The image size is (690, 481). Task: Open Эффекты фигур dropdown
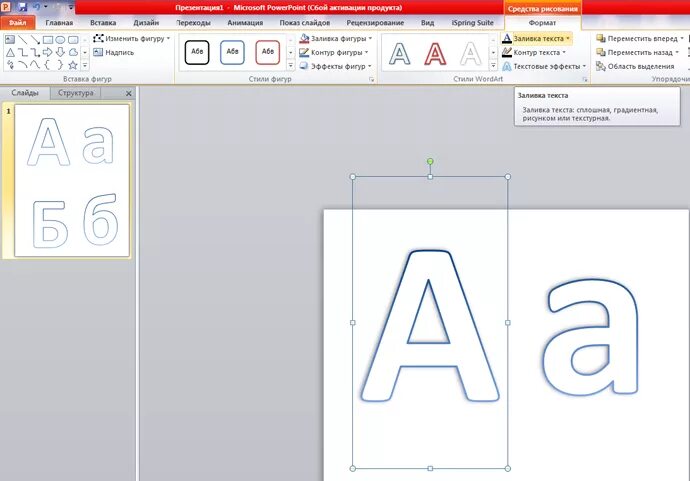pos(335,66)
